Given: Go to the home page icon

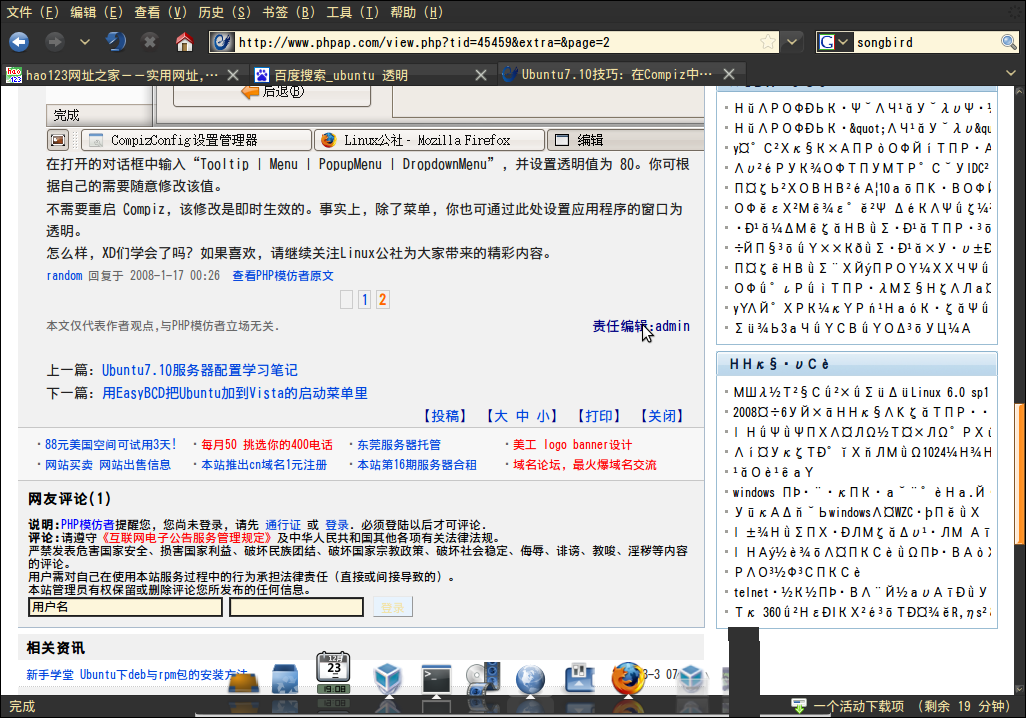Looking at the screenshot, I should [x=185, y=43].
